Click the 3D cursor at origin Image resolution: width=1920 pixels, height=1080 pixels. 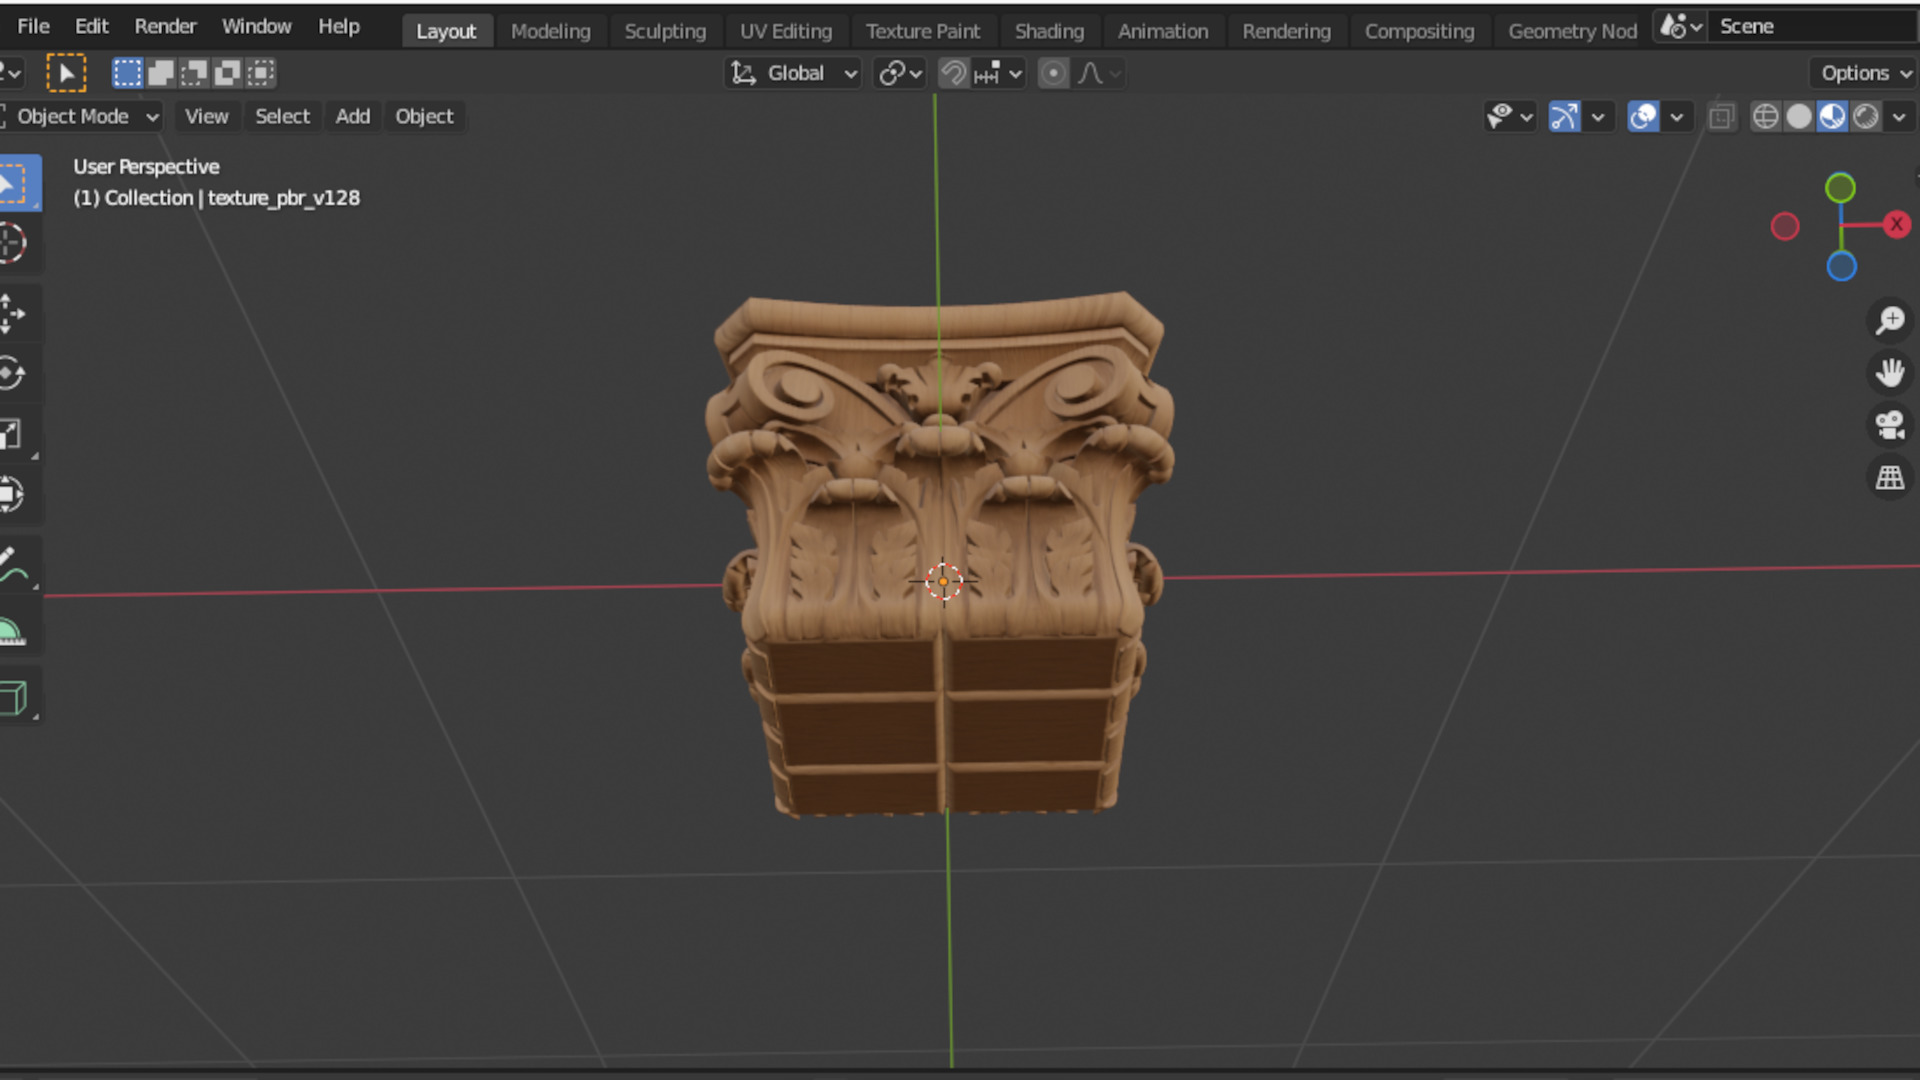943,581
